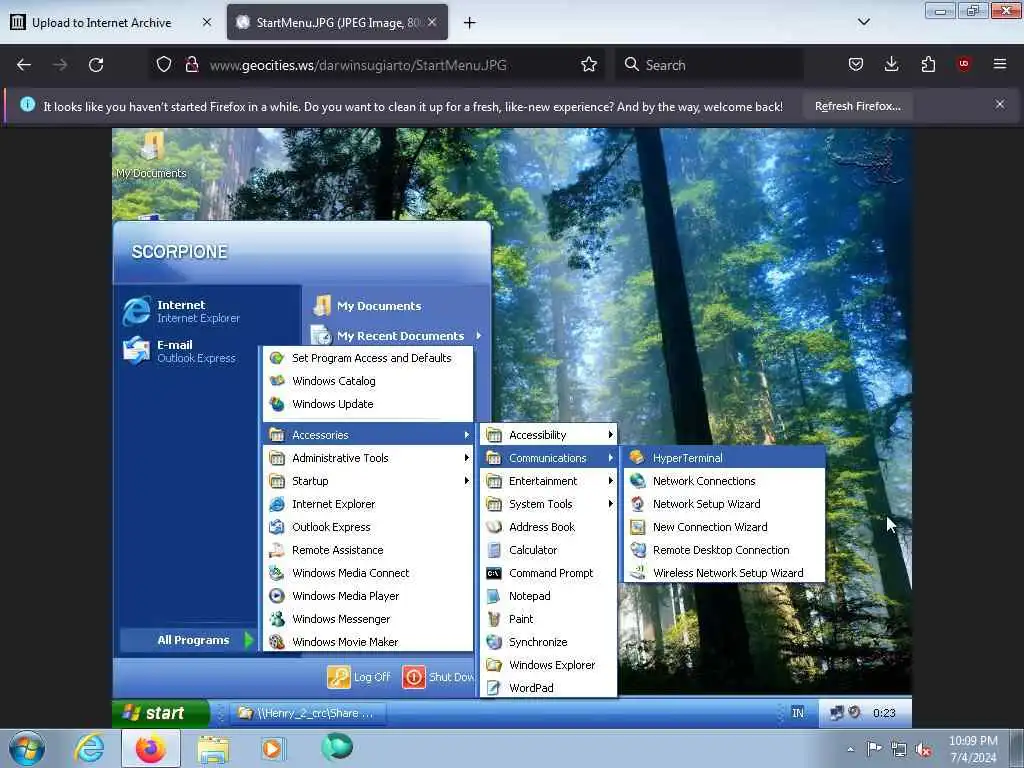Click the XP start button in image
Image resolution: width=1024 pixels, height=768 pixels.
point(161,713)
